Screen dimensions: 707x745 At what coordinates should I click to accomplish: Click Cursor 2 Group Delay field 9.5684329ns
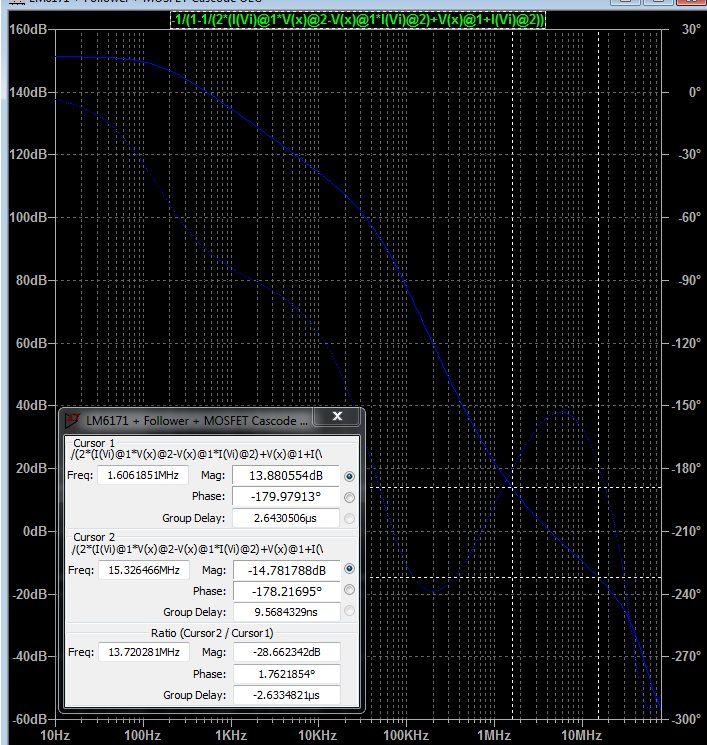[x=287, y=612]
